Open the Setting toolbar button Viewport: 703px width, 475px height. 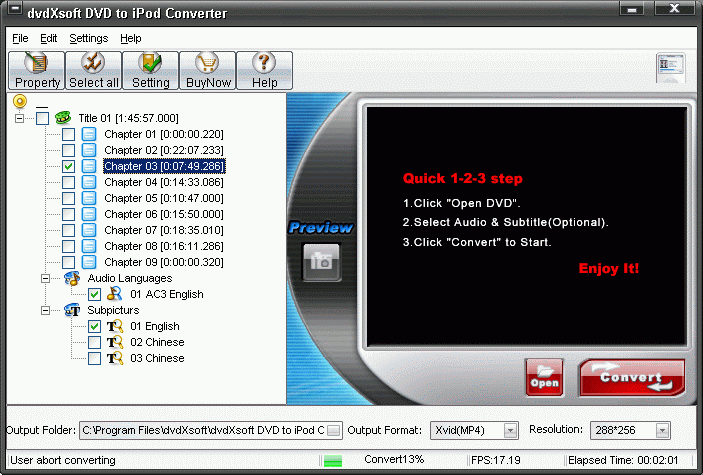(151, 70)
